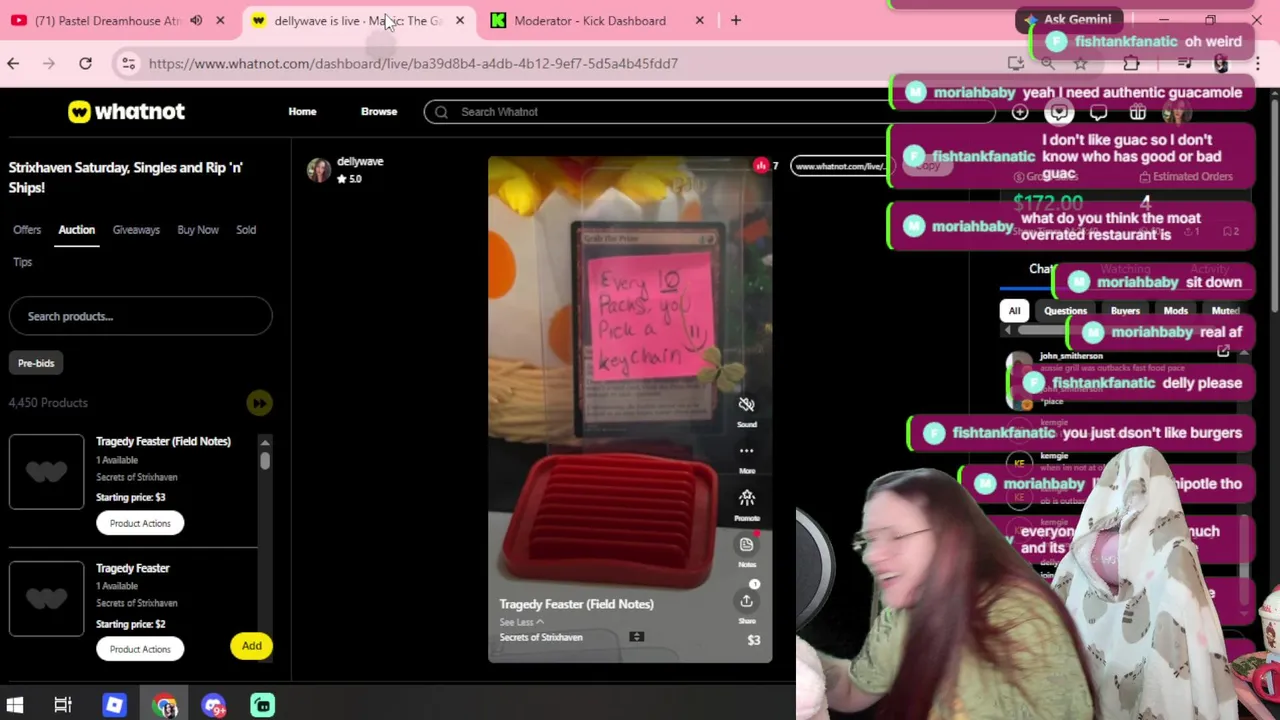The height and width of the screenshot is (720, 1280).
Task: Open the Browse menu item
Action: (x=379, y=112)
